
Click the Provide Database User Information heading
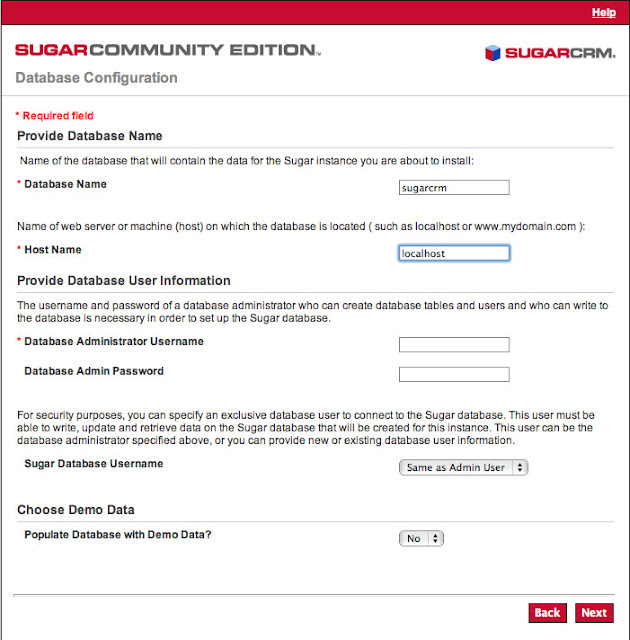(124, 280)
